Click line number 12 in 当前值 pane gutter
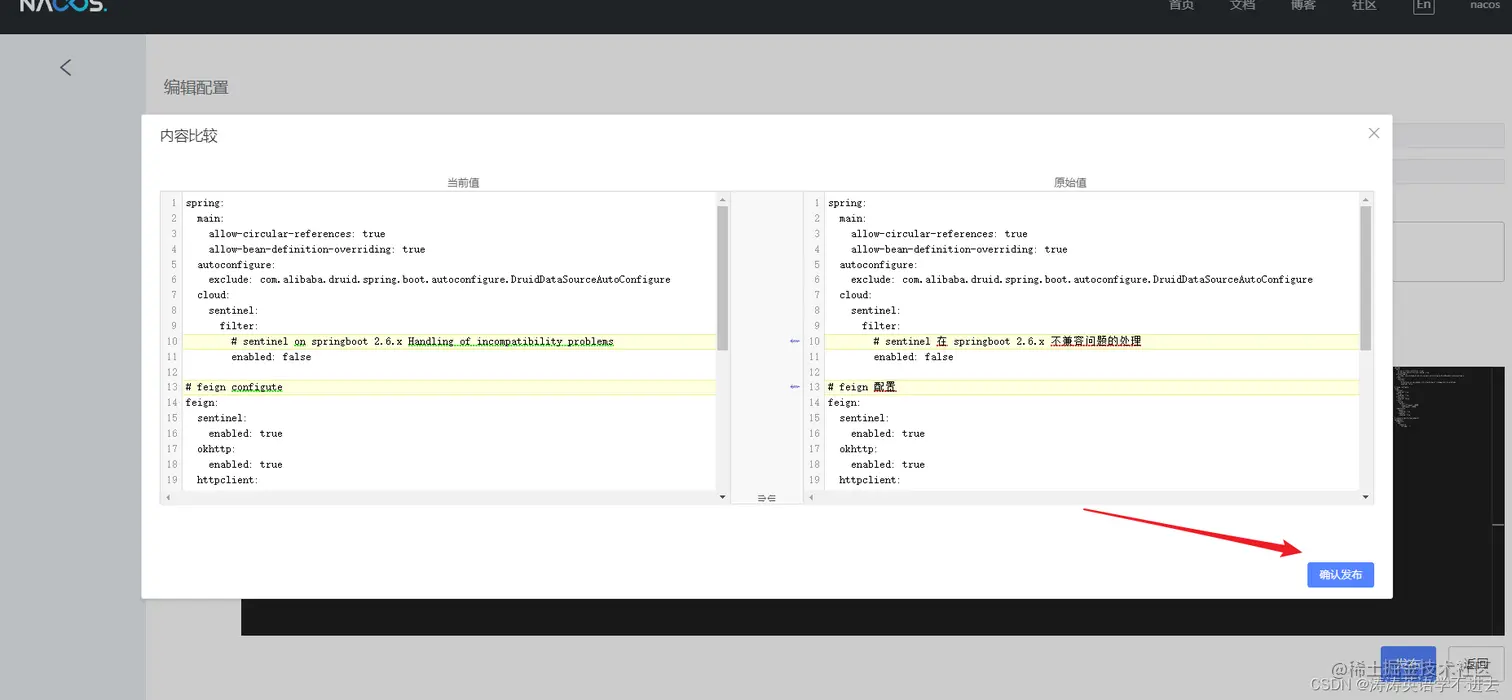Viewport: 1512px width, 700px height. 172,372
